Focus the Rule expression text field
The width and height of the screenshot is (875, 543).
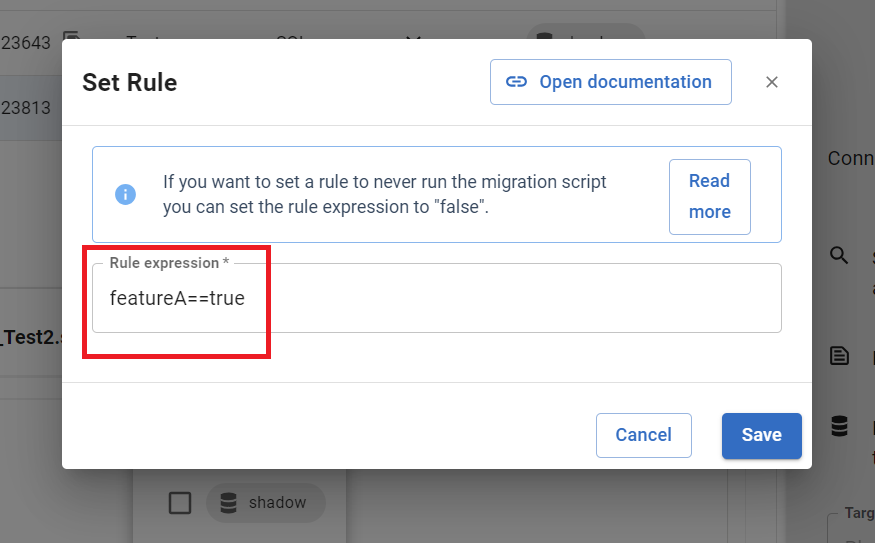click(x=436, y=298)
